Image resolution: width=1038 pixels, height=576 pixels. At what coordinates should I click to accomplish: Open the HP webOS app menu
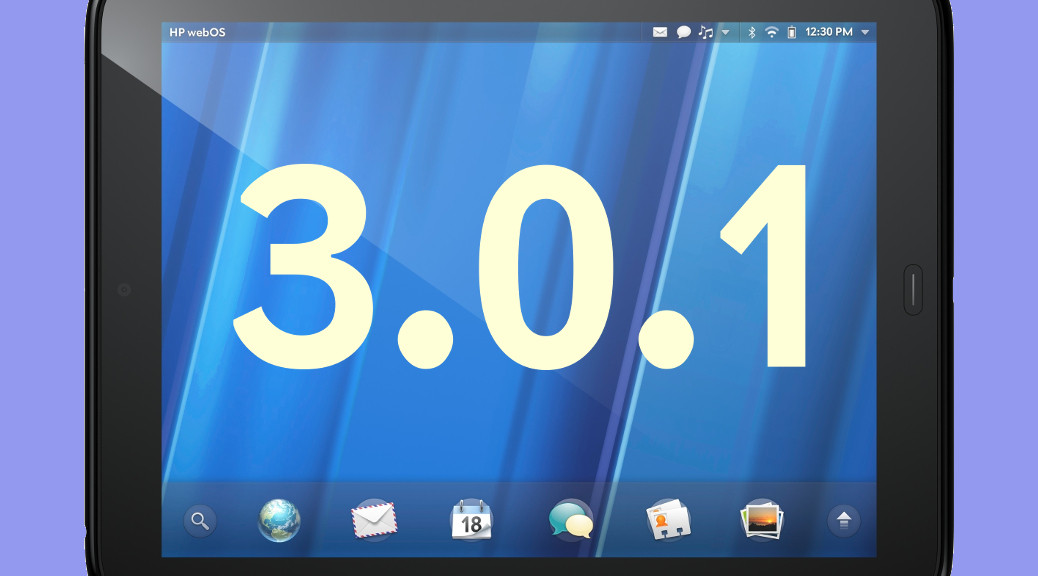coord(197,32)
